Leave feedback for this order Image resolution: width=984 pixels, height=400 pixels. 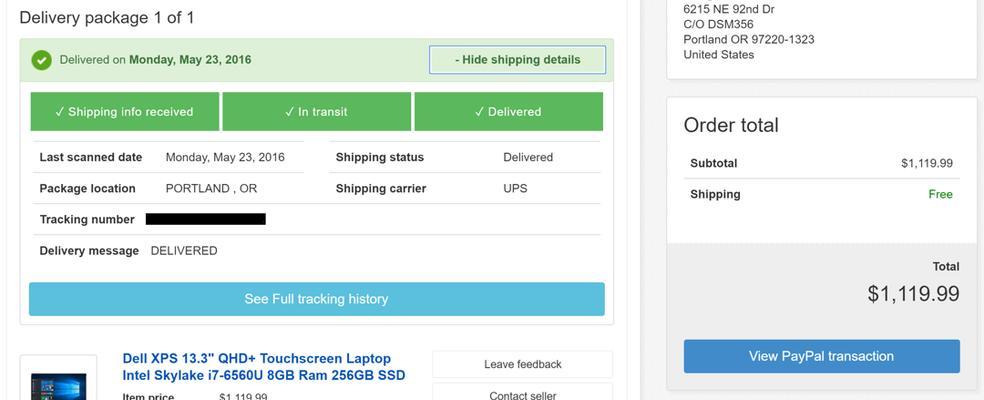523,364
